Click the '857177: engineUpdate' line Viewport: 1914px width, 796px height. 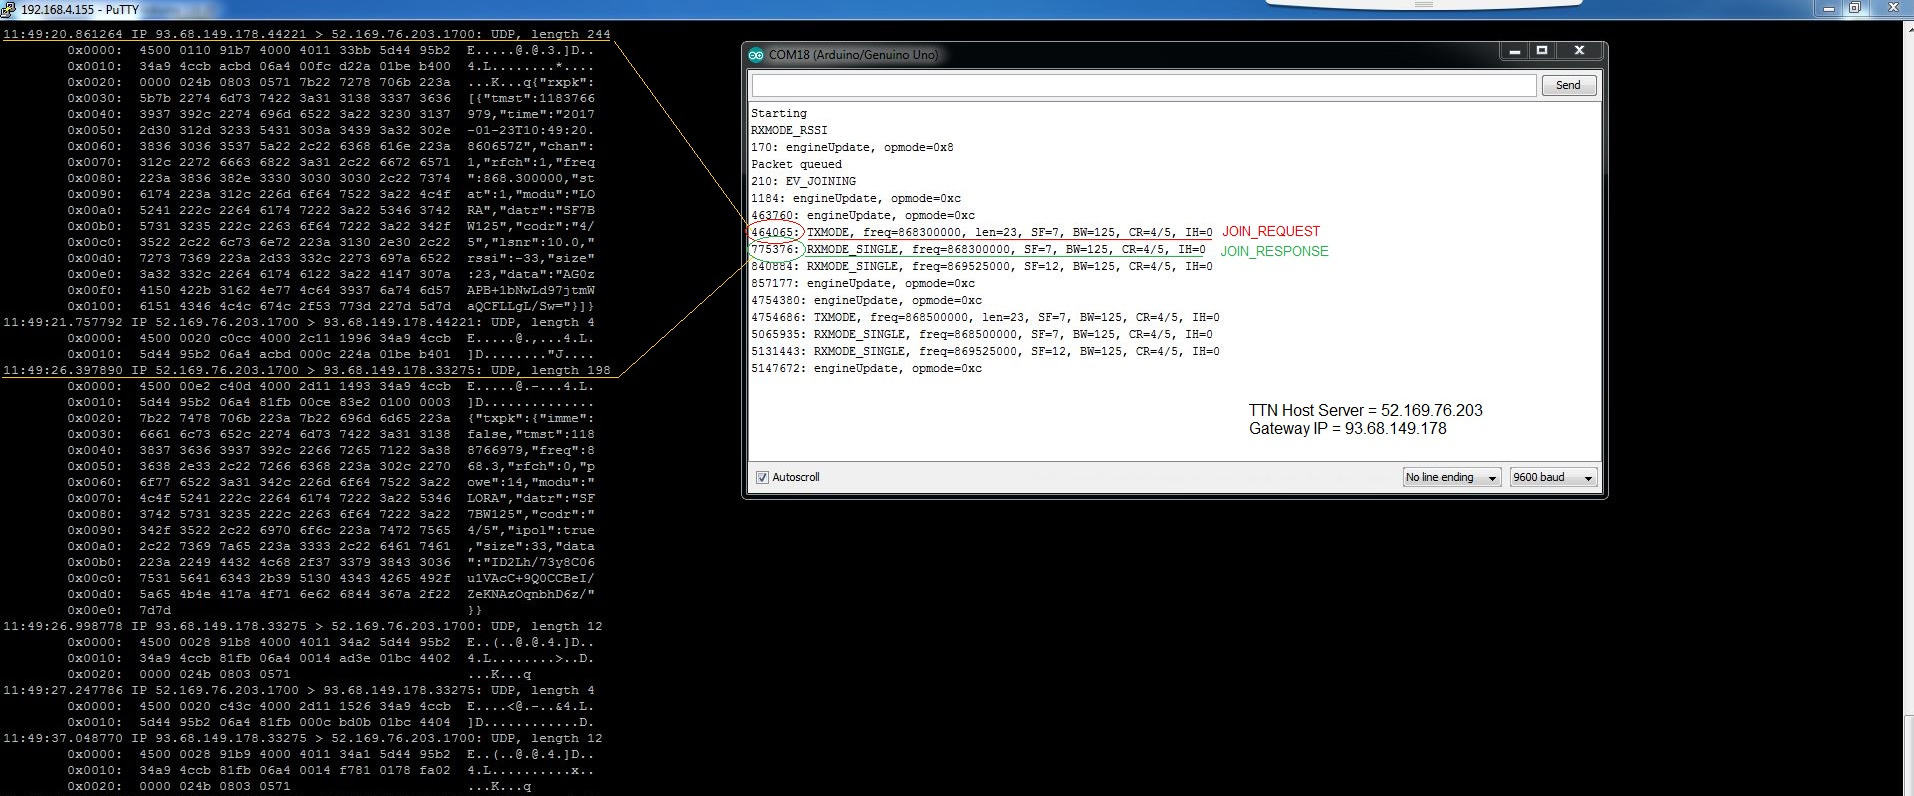[863, 284]
